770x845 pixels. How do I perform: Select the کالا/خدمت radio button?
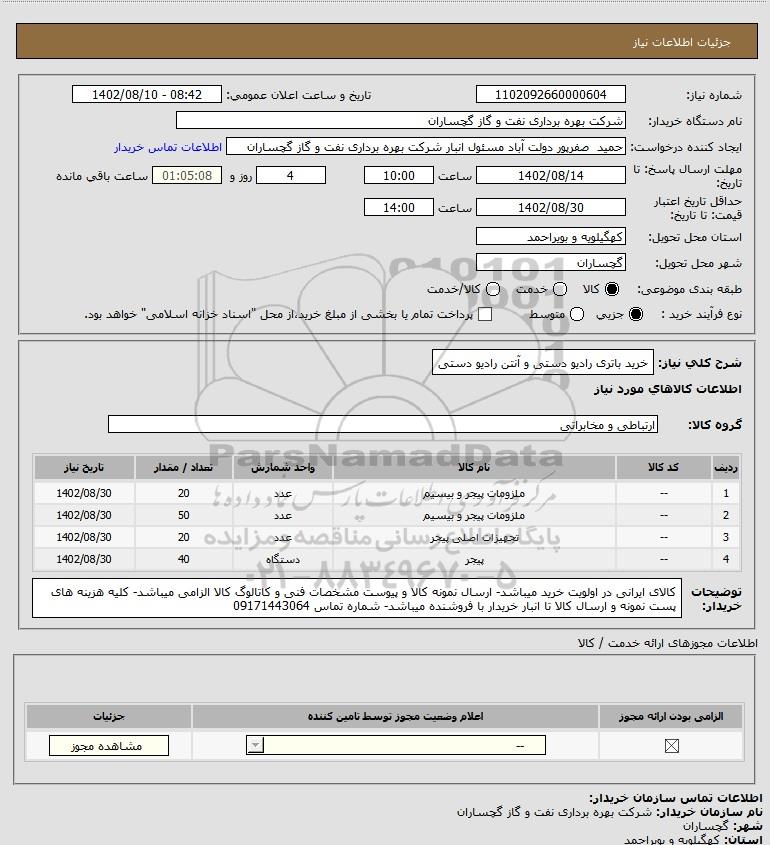click(492, 289)
